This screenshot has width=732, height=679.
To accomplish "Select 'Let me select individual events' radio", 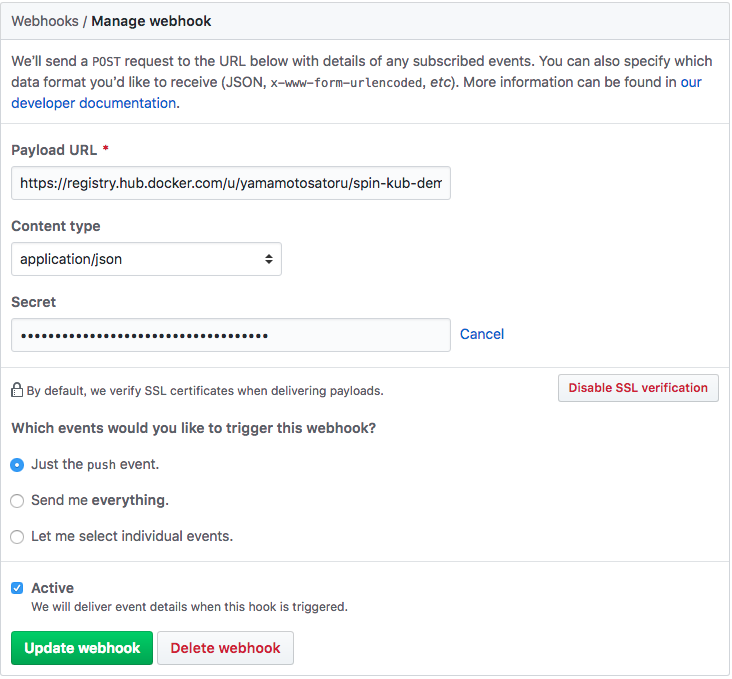I will pyautogui.click(x=17, y=537).
